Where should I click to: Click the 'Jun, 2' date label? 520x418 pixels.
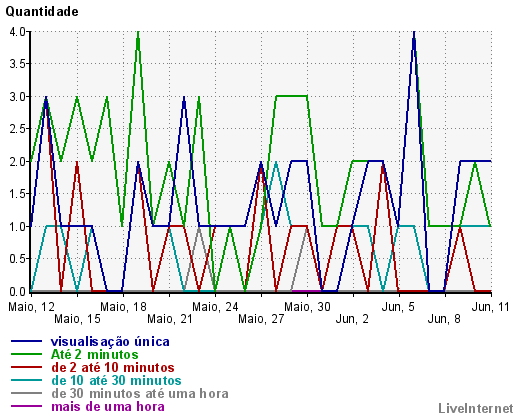352,319
